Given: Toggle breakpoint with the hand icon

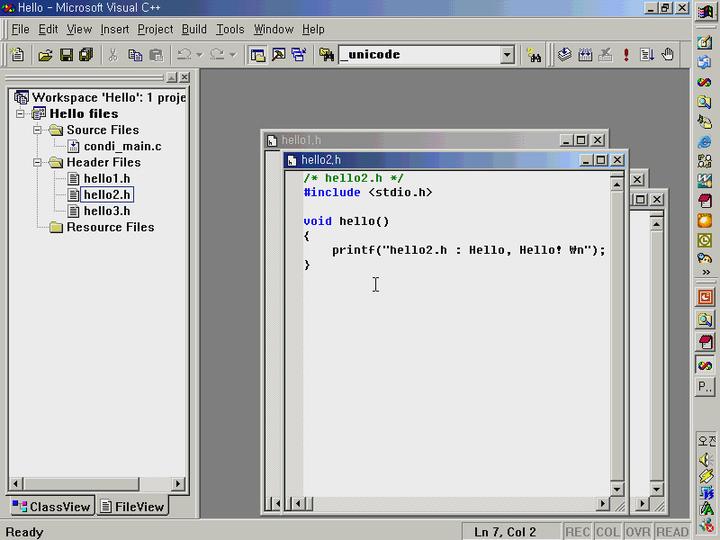Looking at the screenshot, I should click(667, 55).
